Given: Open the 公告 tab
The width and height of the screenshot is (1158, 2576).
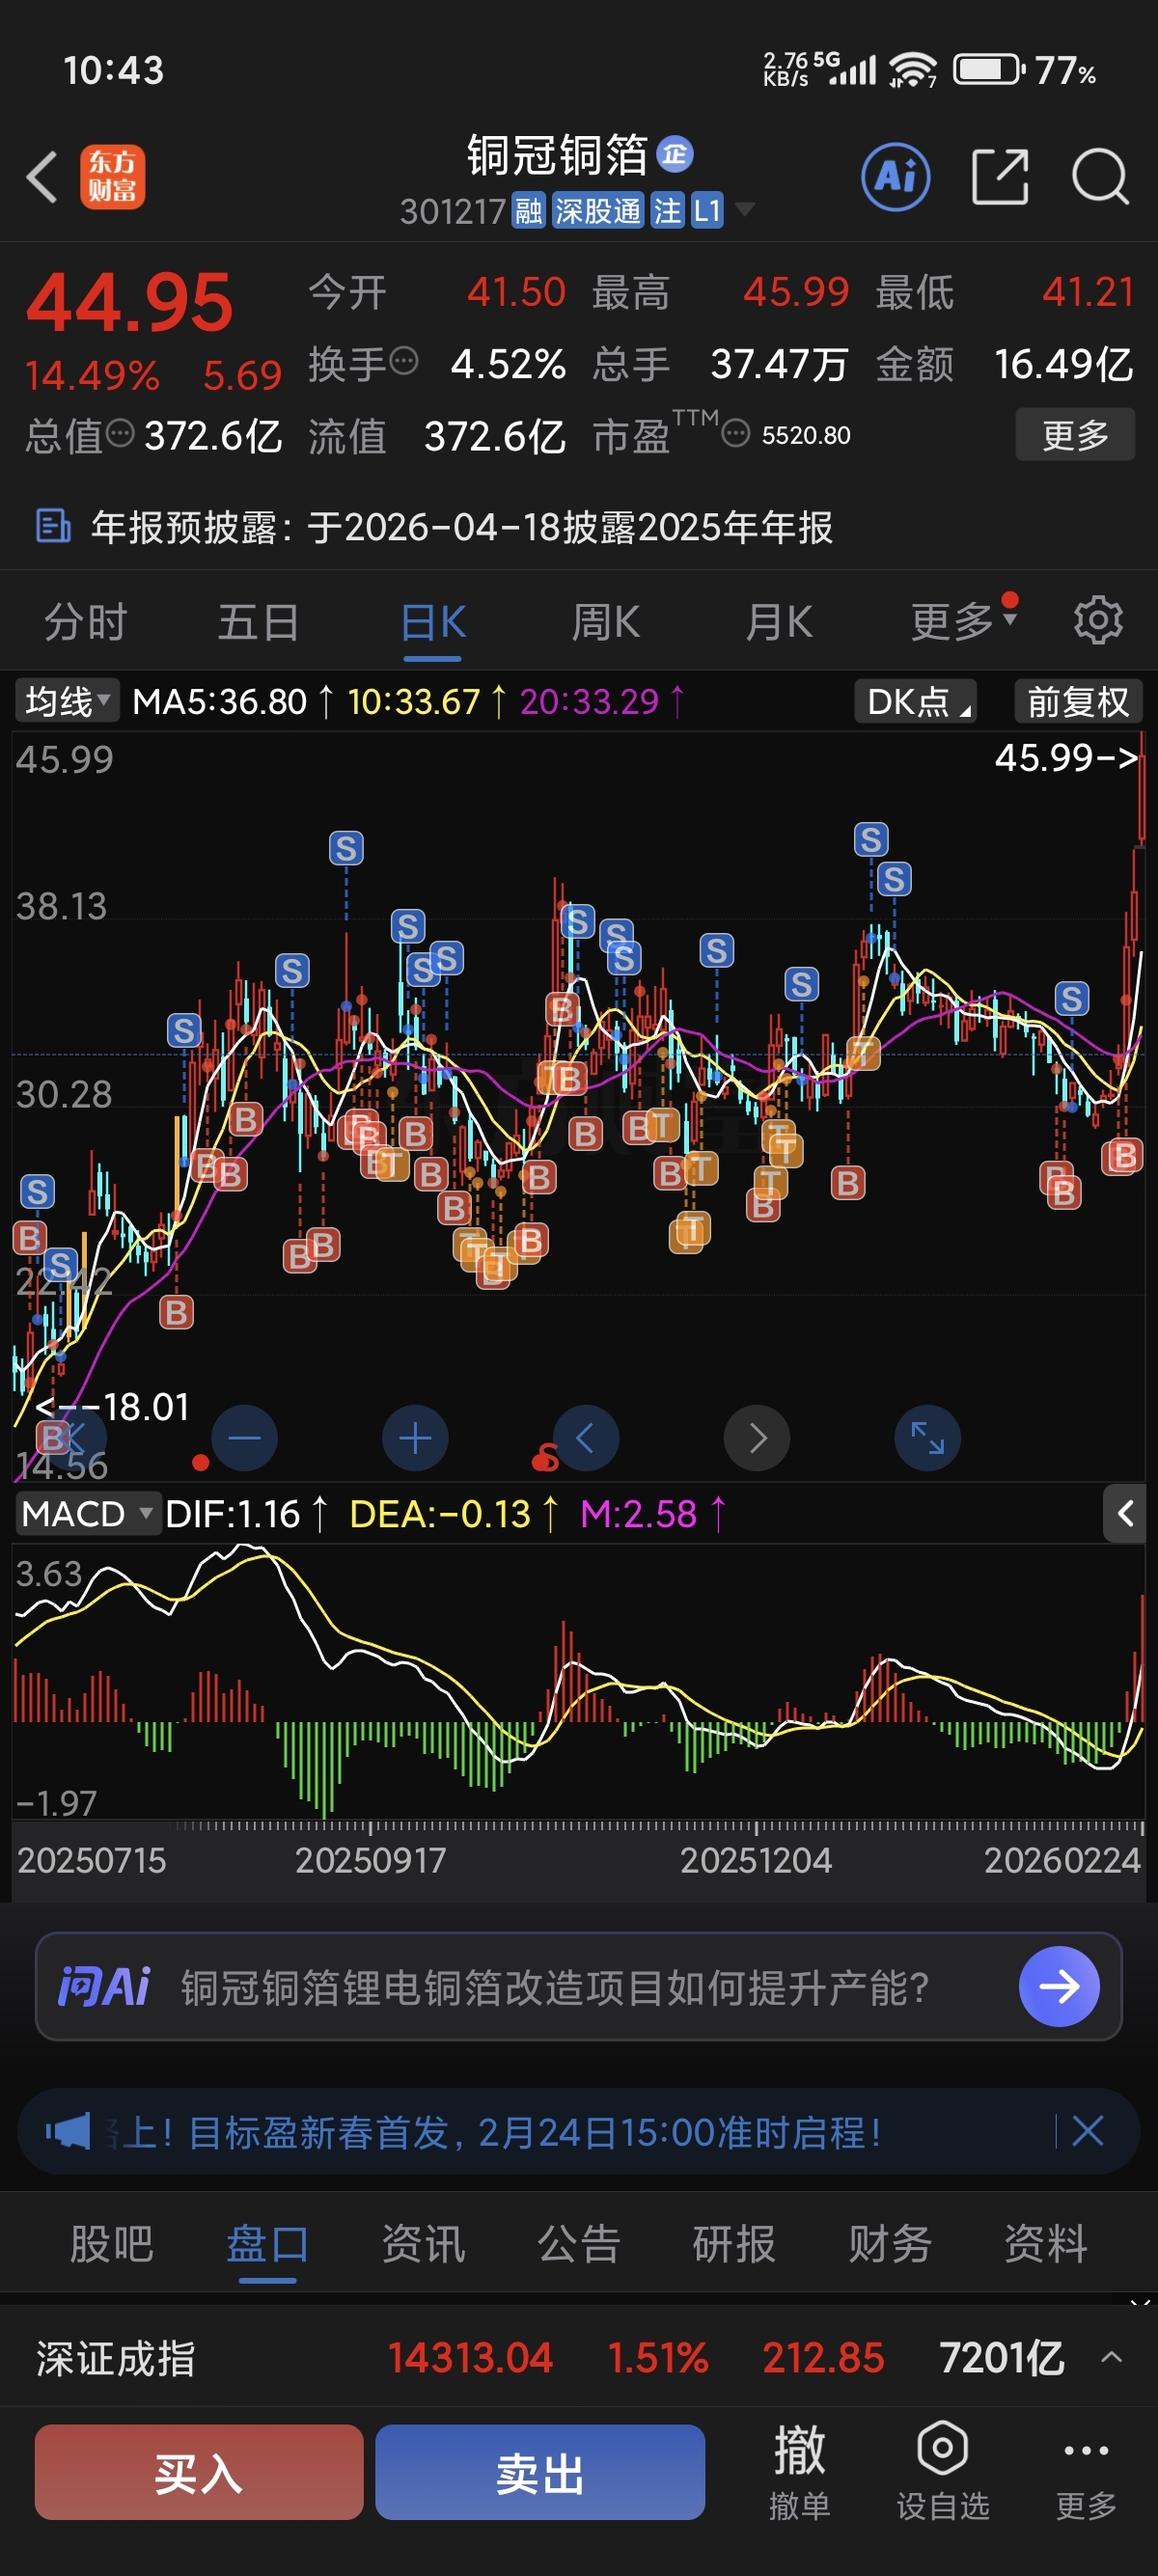Looking at the screenshot, I should 579,2243.
